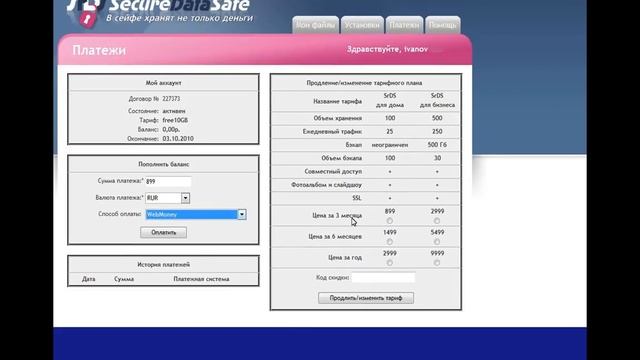Click the Платежная система column header
The width and height of the screenshot is (640, 360).
pyautogui.click(x=201, y=279)
